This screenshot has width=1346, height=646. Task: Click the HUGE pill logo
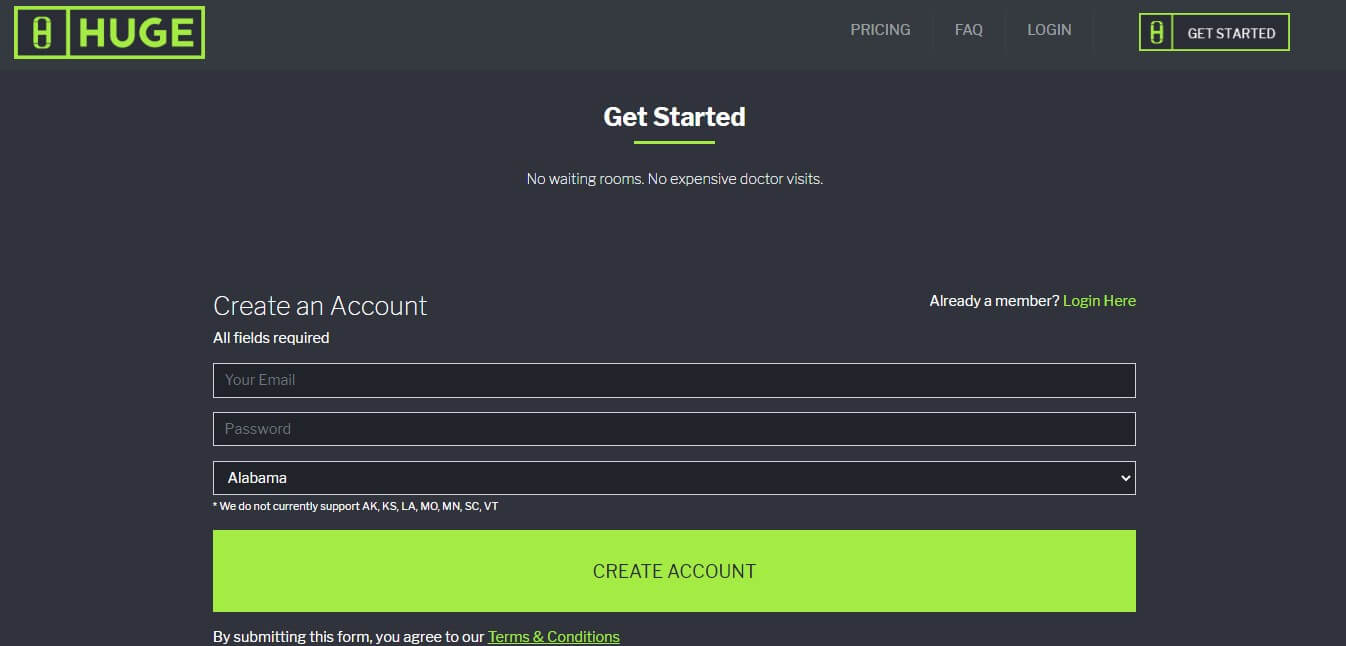pos(109,33)
